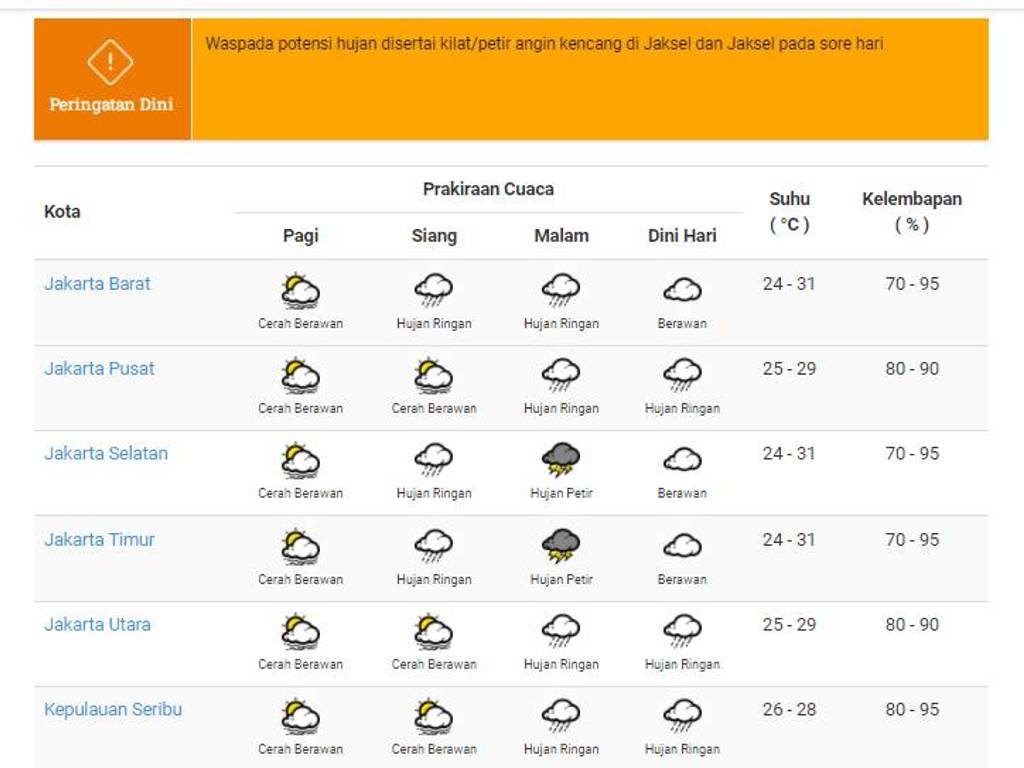Open Jakarta Utara forecast details
Image resolution: width=1024 pixels, height=768 pixels.
[x=97, y=625]
